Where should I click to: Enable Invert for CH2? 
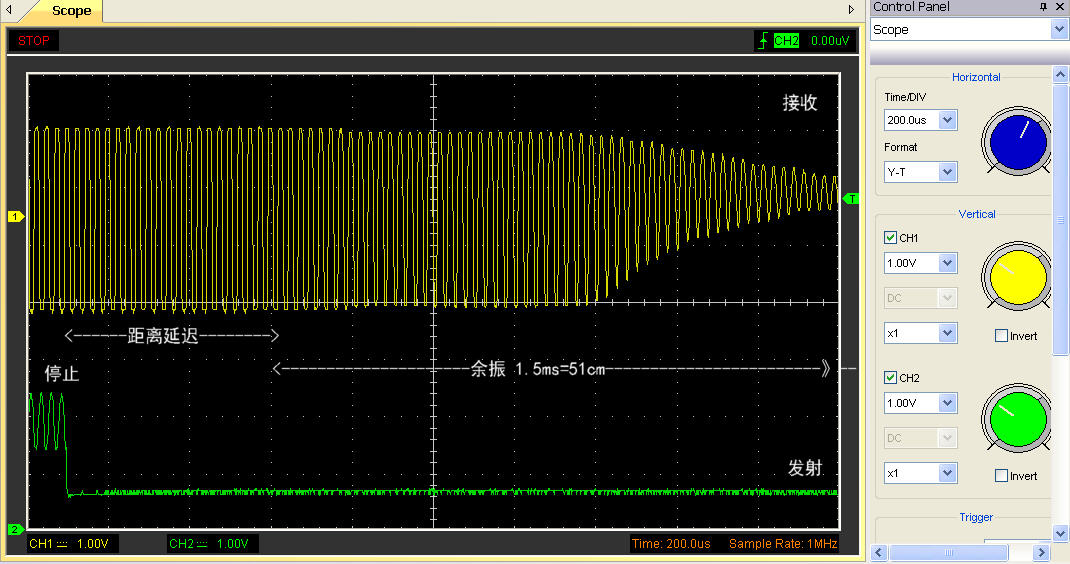click(1002, 476)
